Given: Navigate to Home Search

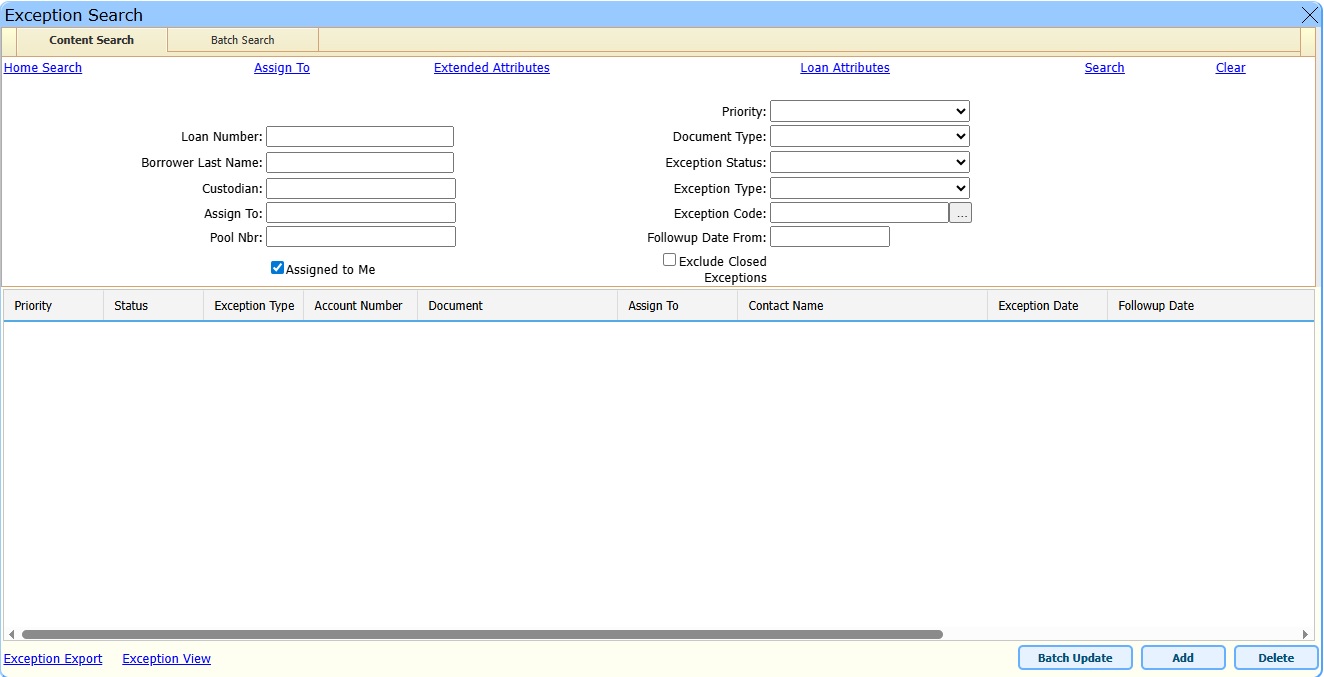Looking at the screenshot, I should [x=42, y=67].
